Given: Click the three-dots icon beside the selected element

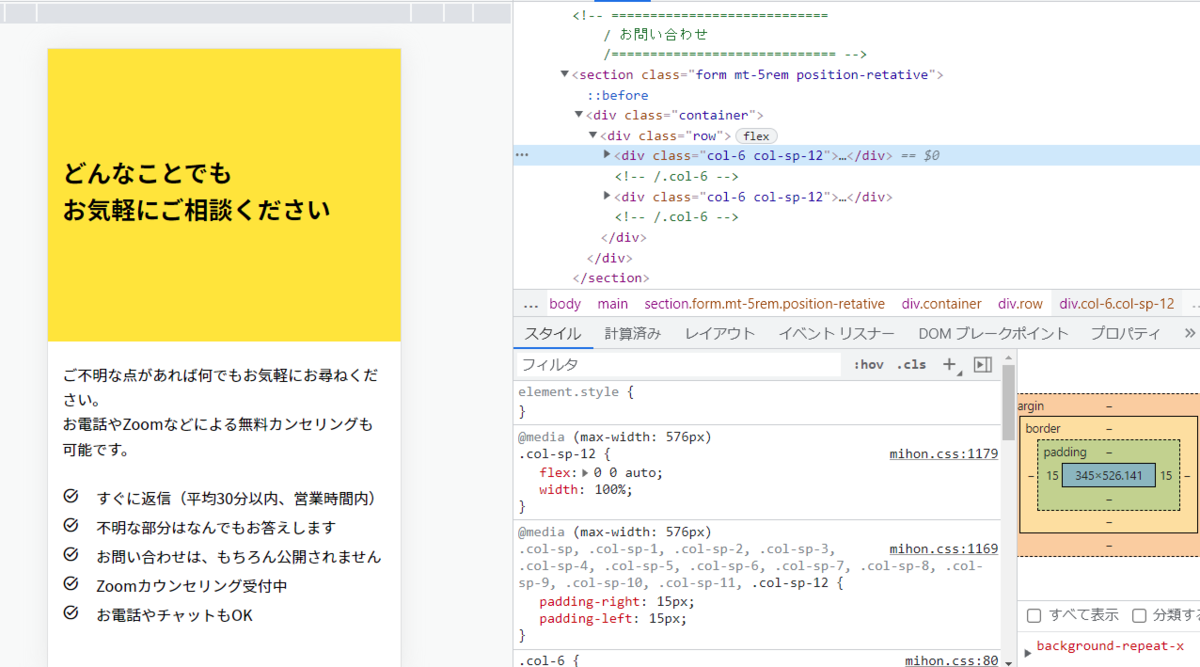Looking at the screenshot, I should coord(522,156).
